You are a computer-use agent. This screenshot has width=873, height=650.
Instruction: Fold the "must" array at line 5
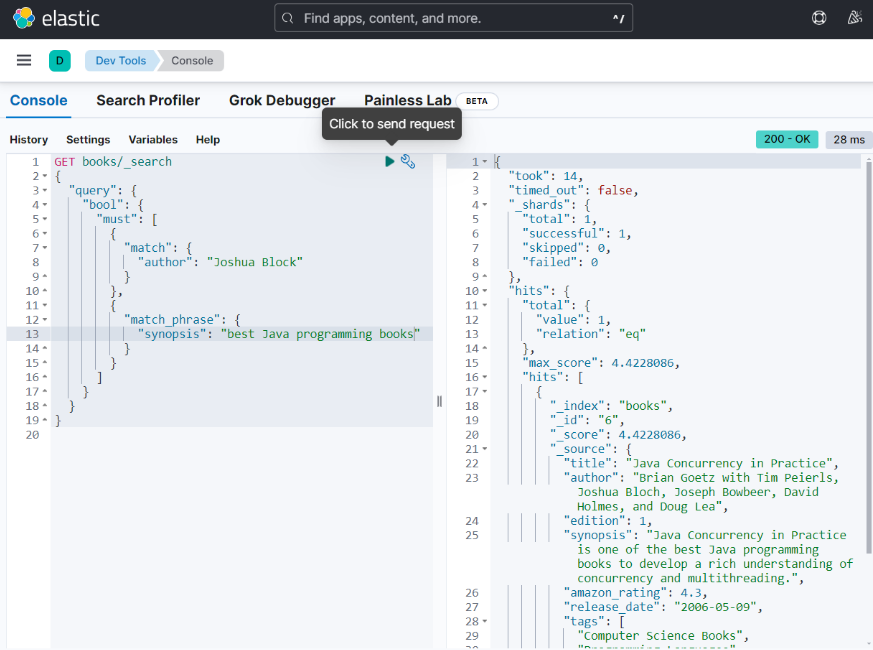tap(45, 219)
